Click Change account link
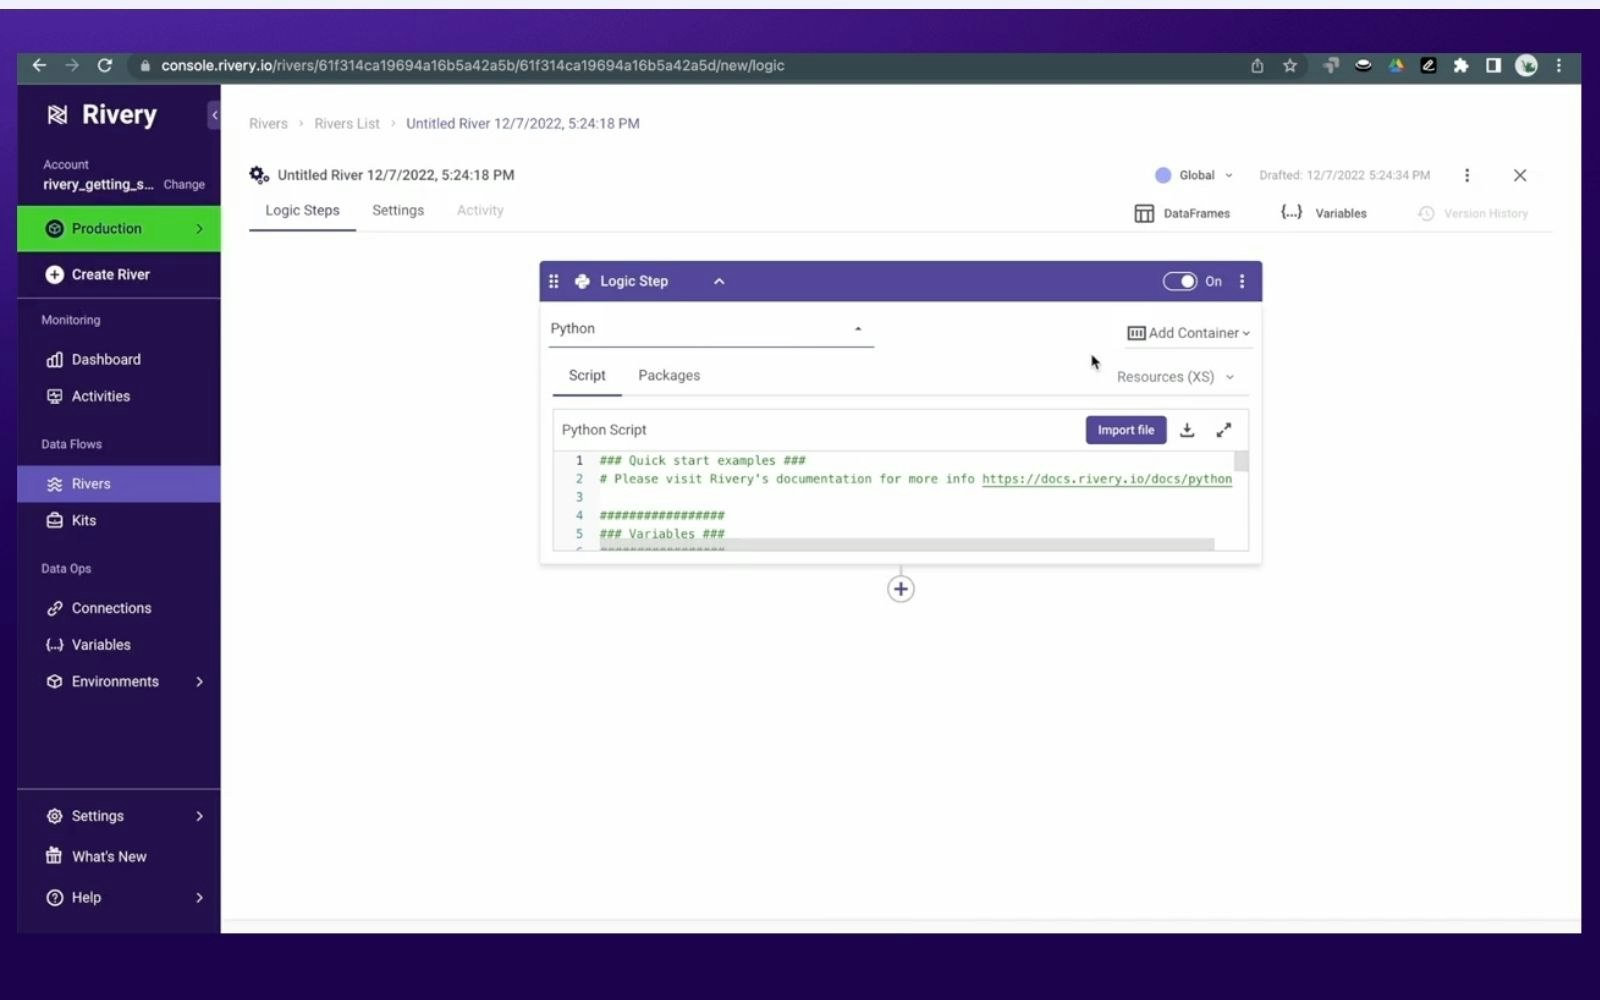Viewport: 1600px width, 1000px height. coord(184,185)
